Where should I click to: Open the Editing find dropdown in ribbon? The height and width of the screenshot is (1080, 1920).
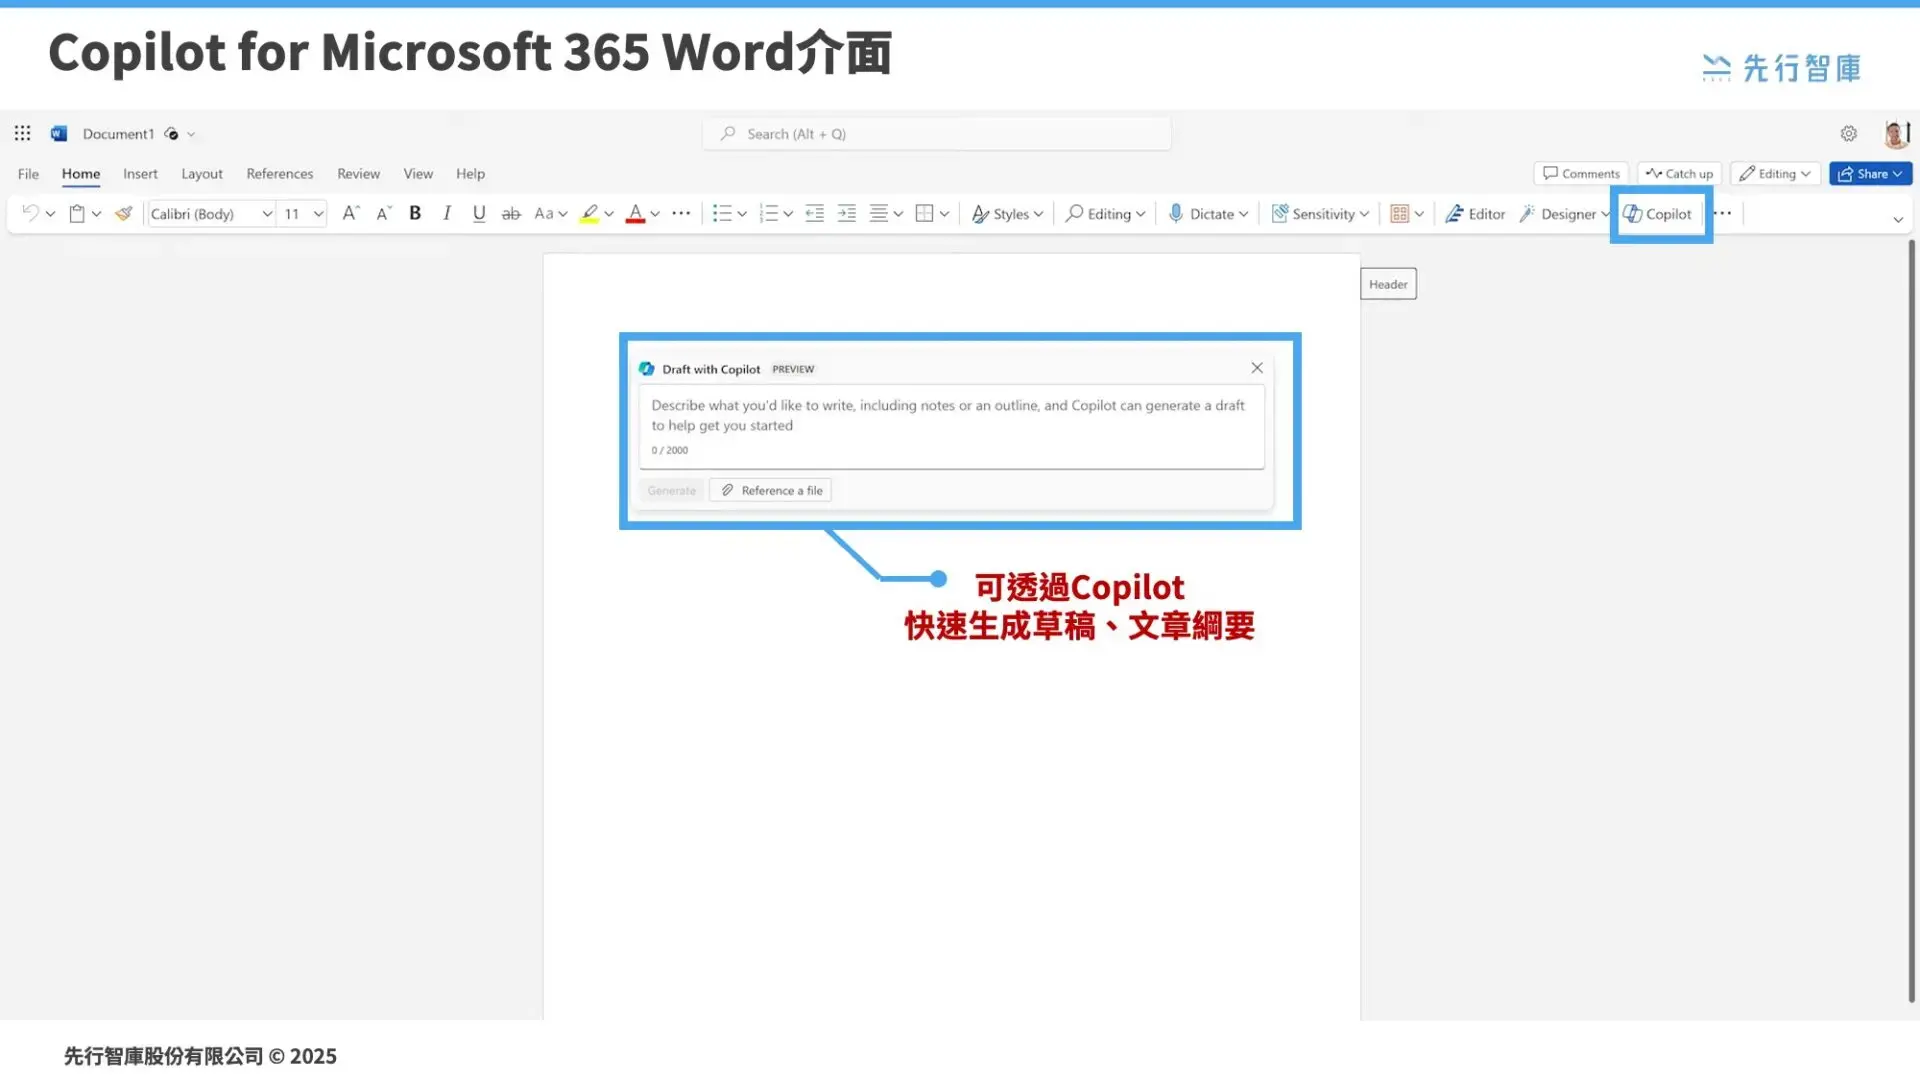click(1105, 213)
